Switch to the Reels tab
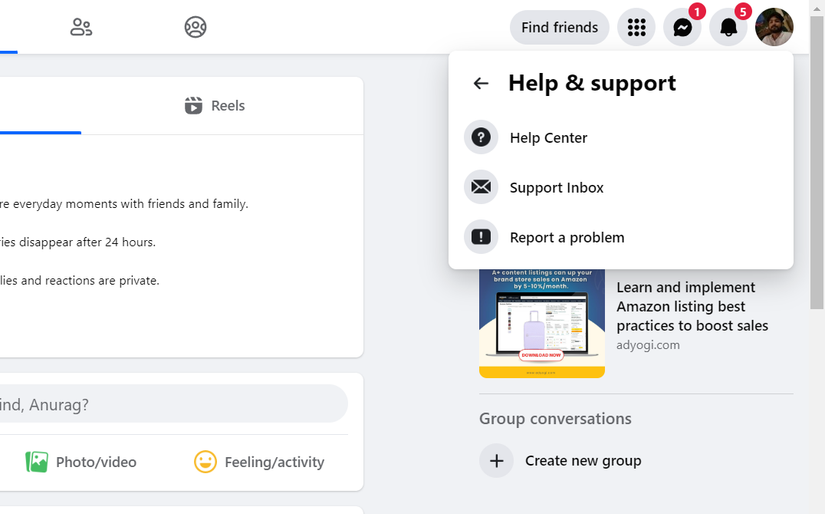 tap(215, 106)
